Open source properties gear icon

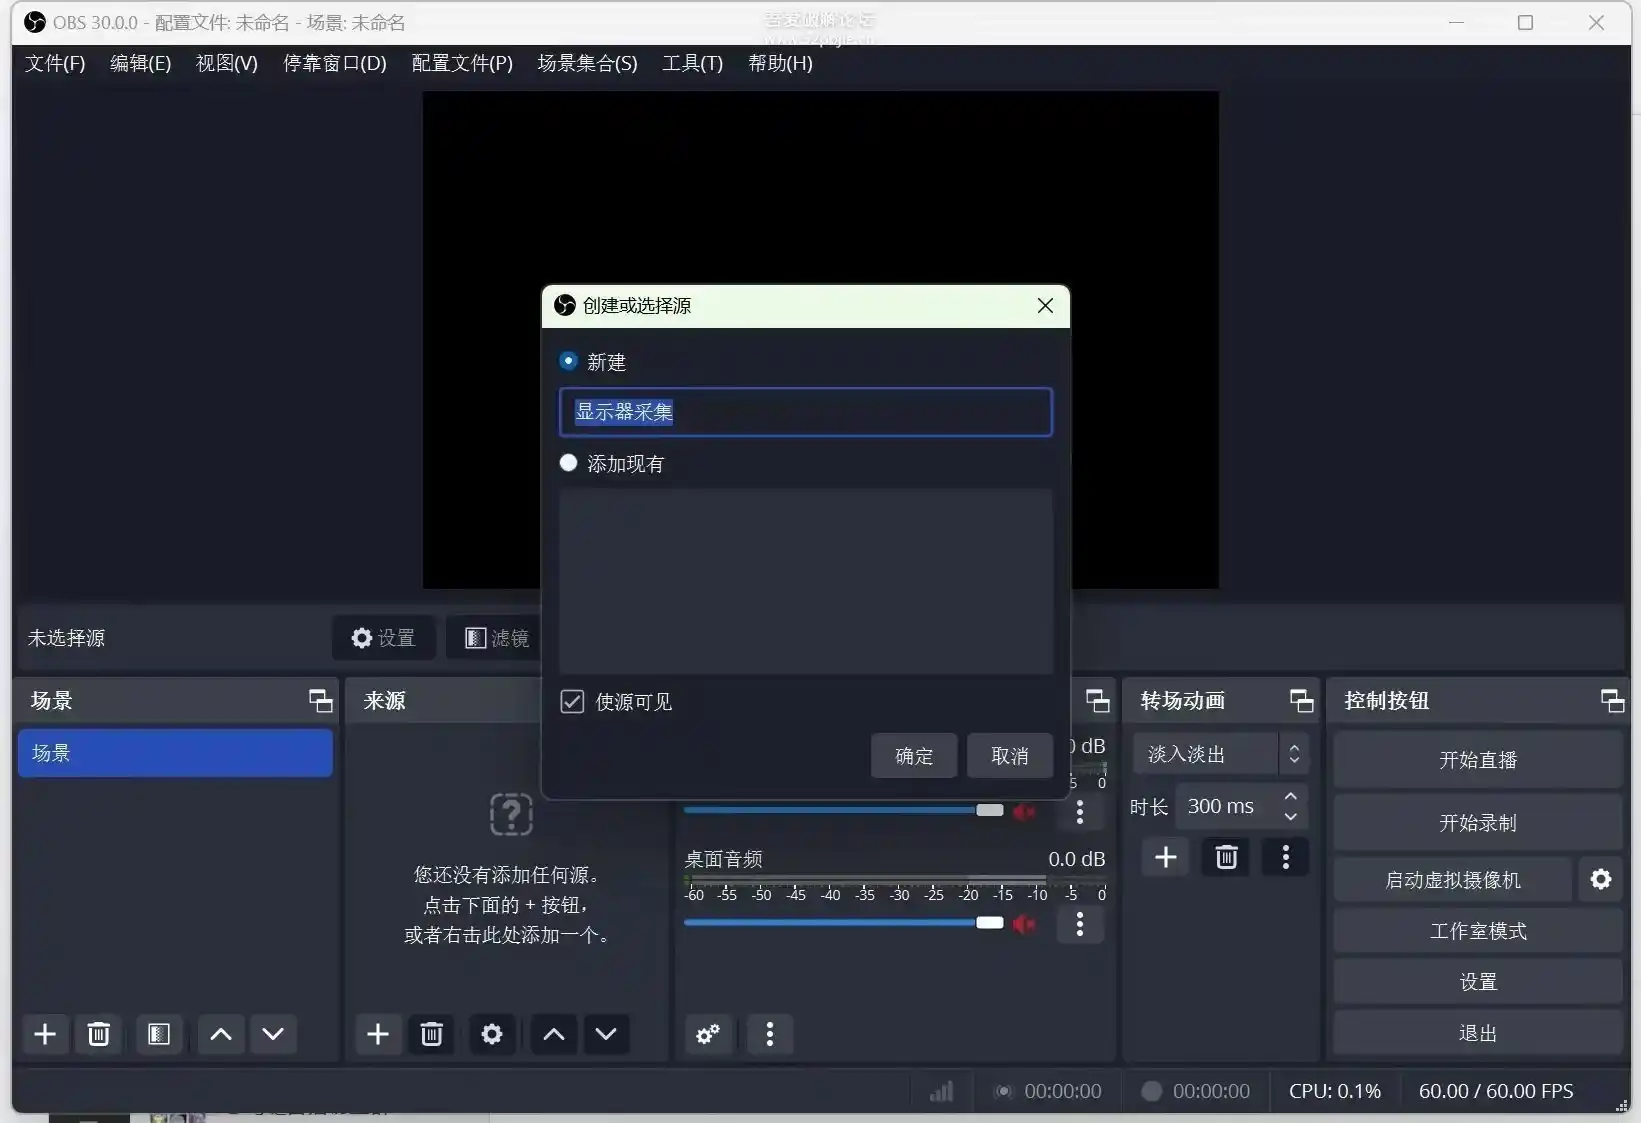[491, 1034]
